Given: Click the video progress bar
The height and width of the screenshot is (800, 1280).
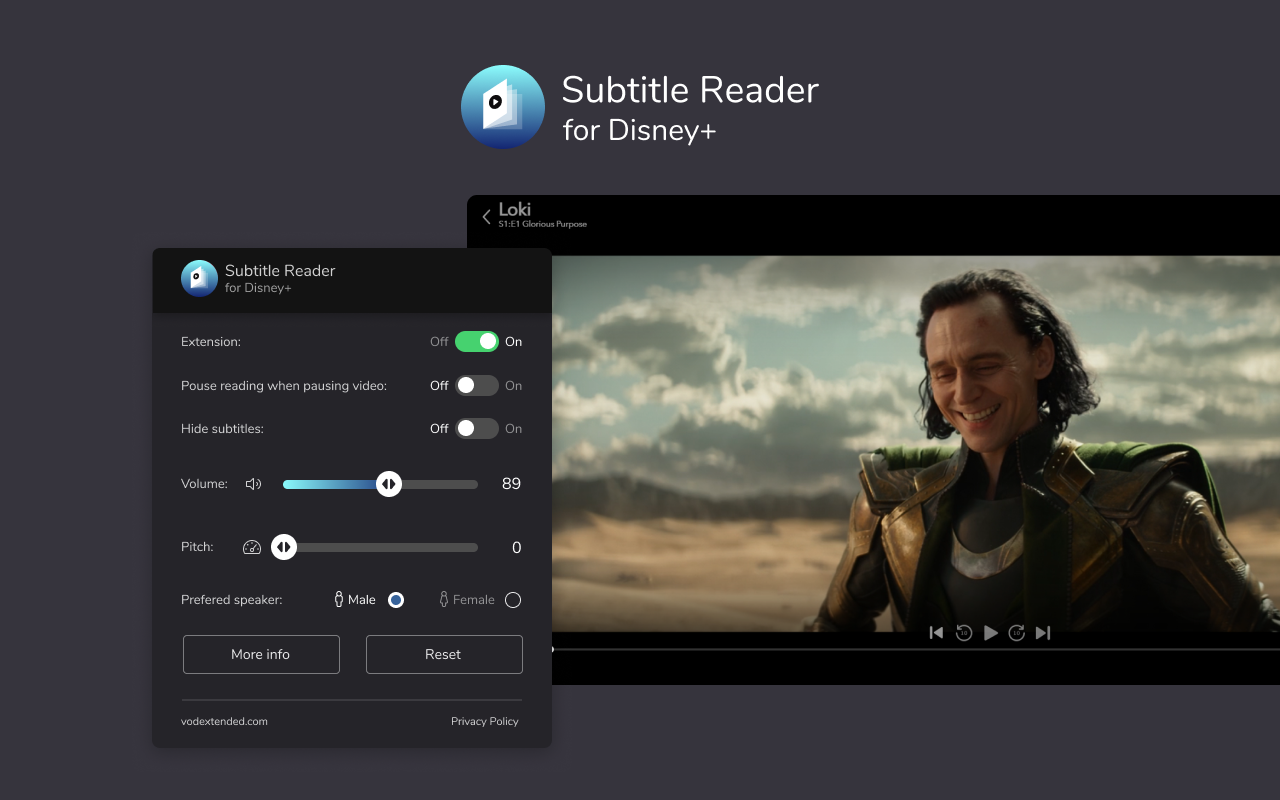Looking at the screenshot, I should pos(915,649).
